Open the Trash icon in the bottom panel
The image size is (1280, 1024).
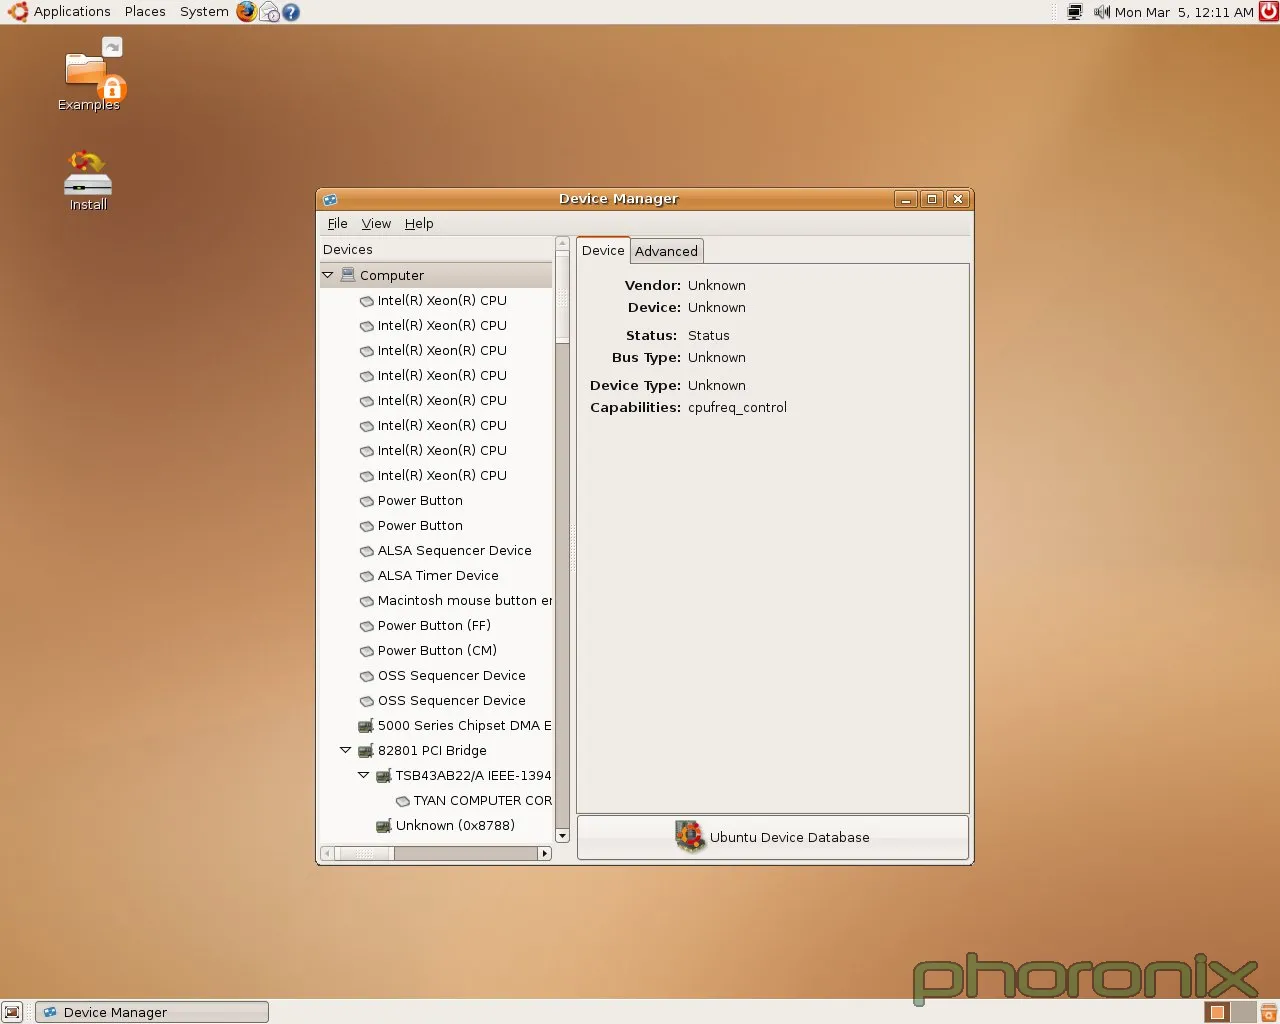1267,1012
